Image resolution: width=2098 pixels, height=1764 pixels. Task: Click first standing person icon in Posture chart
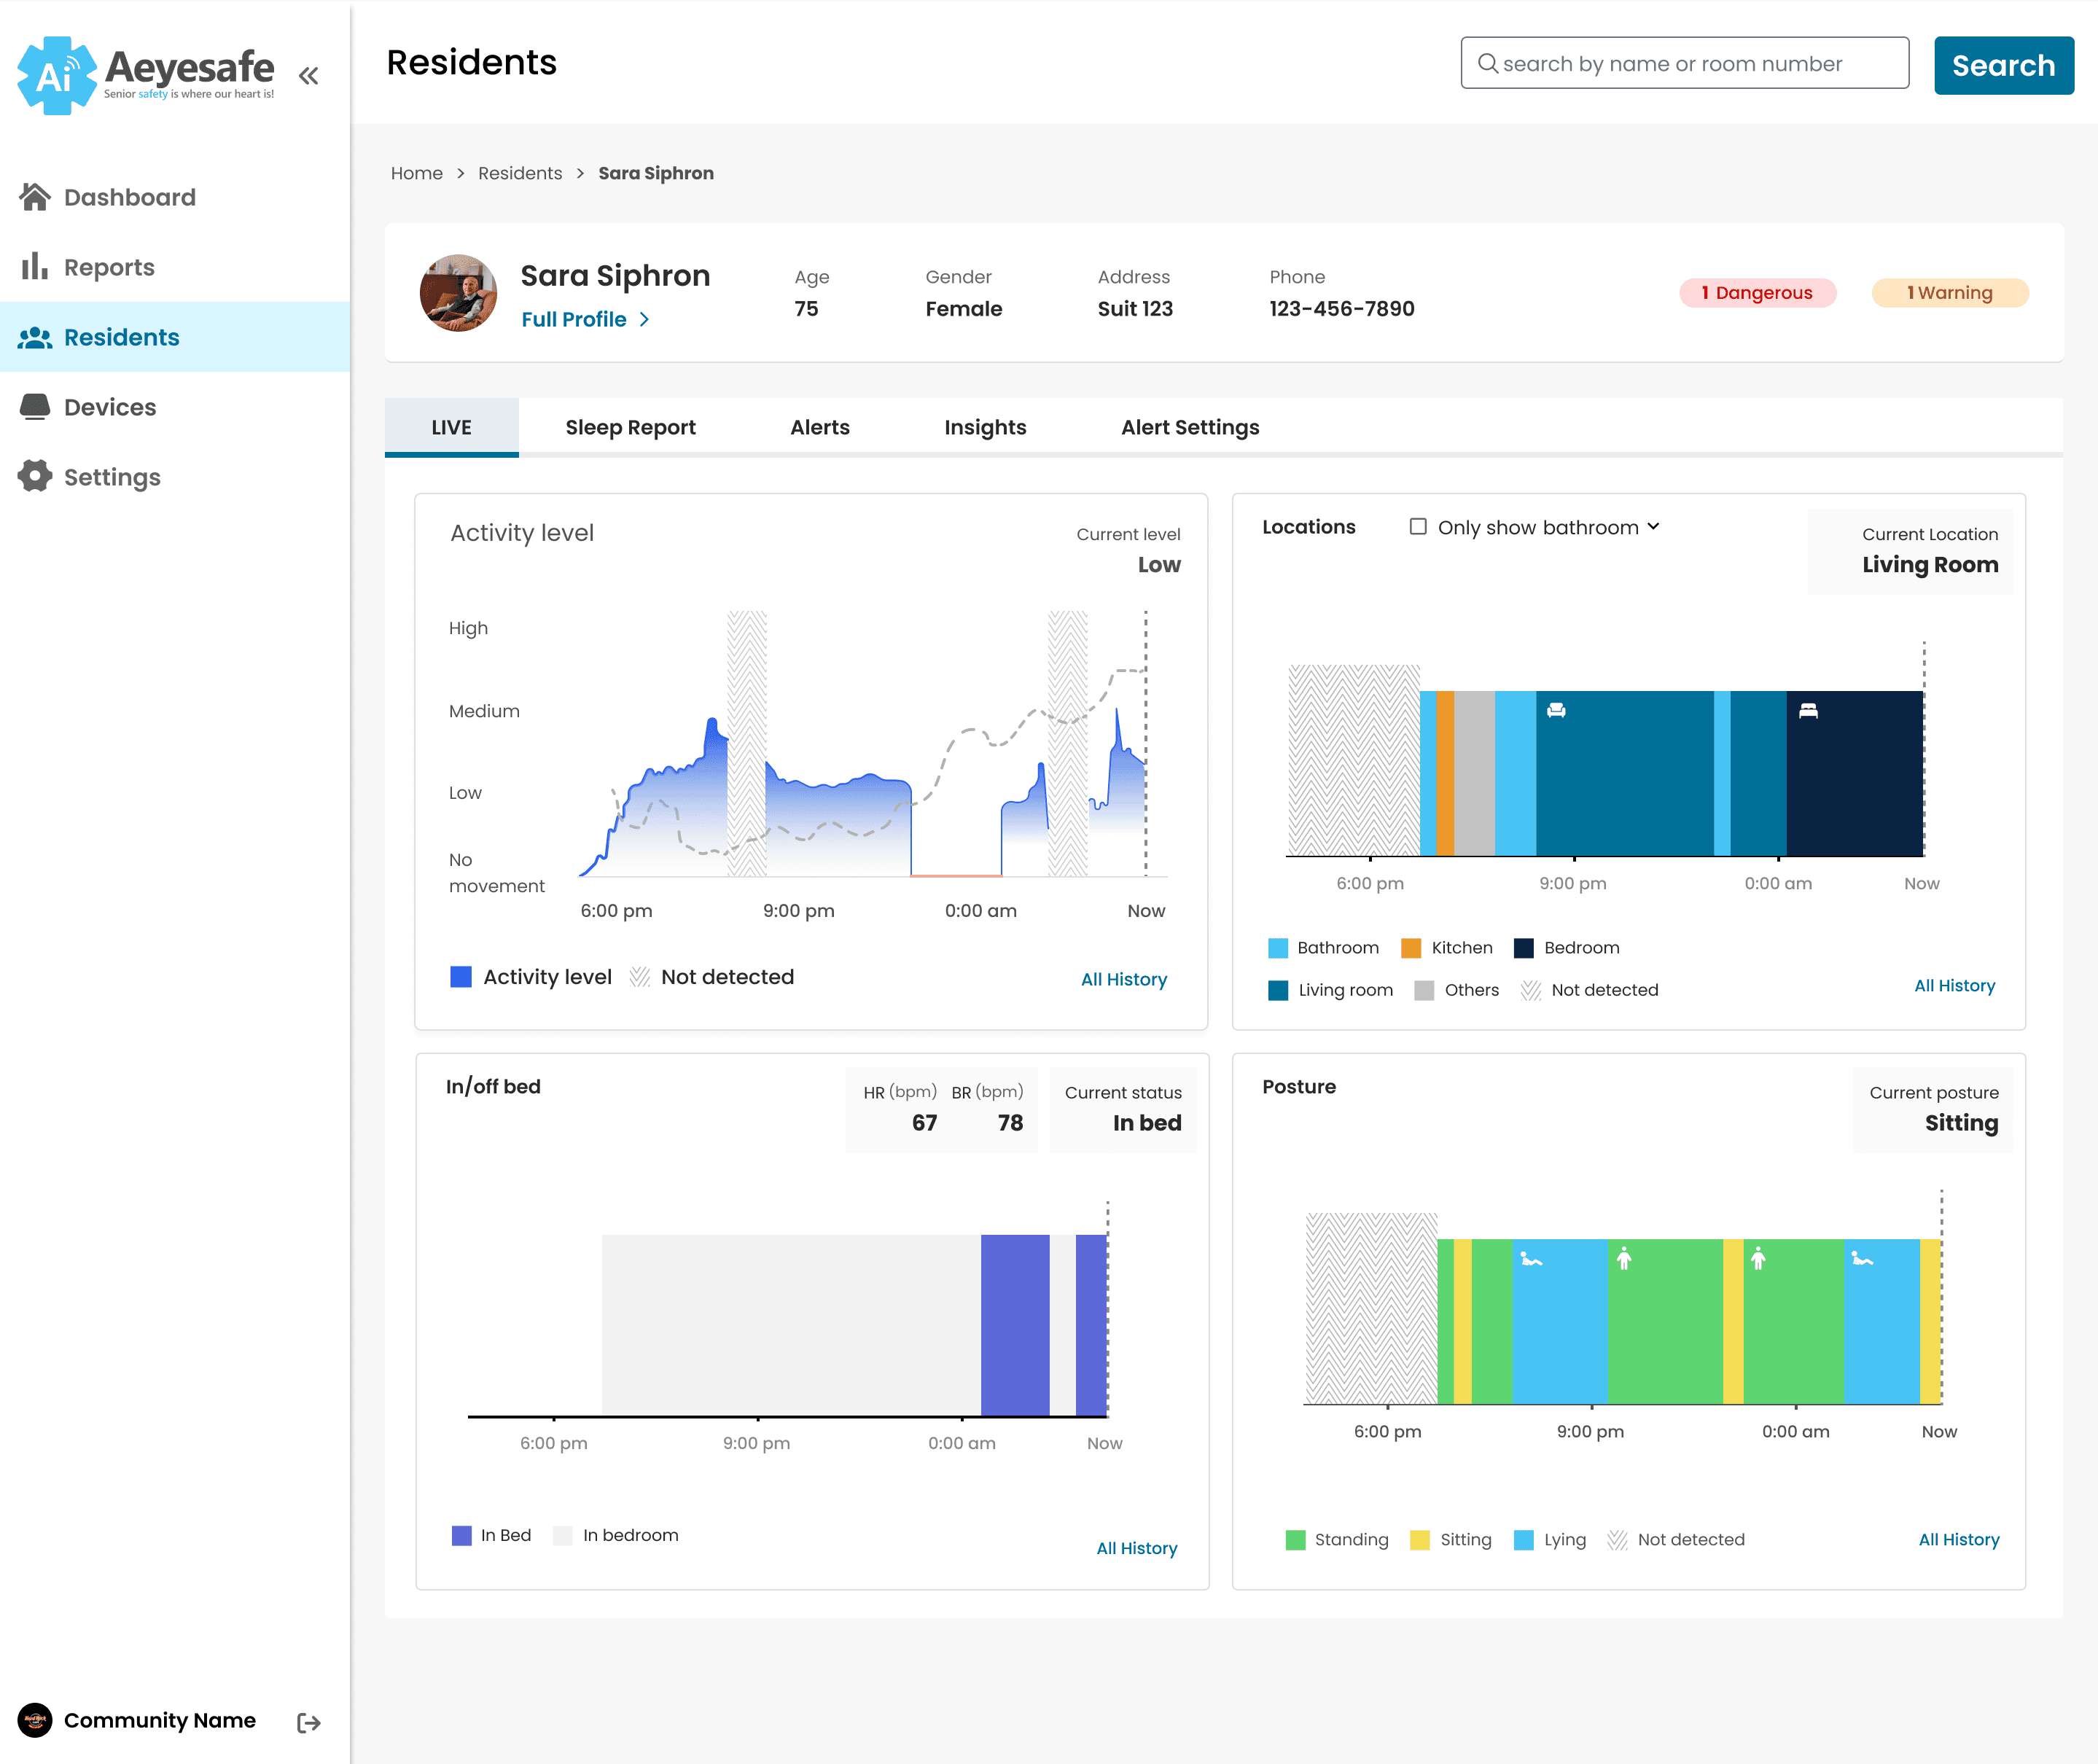click(x=1624, y=1258)
